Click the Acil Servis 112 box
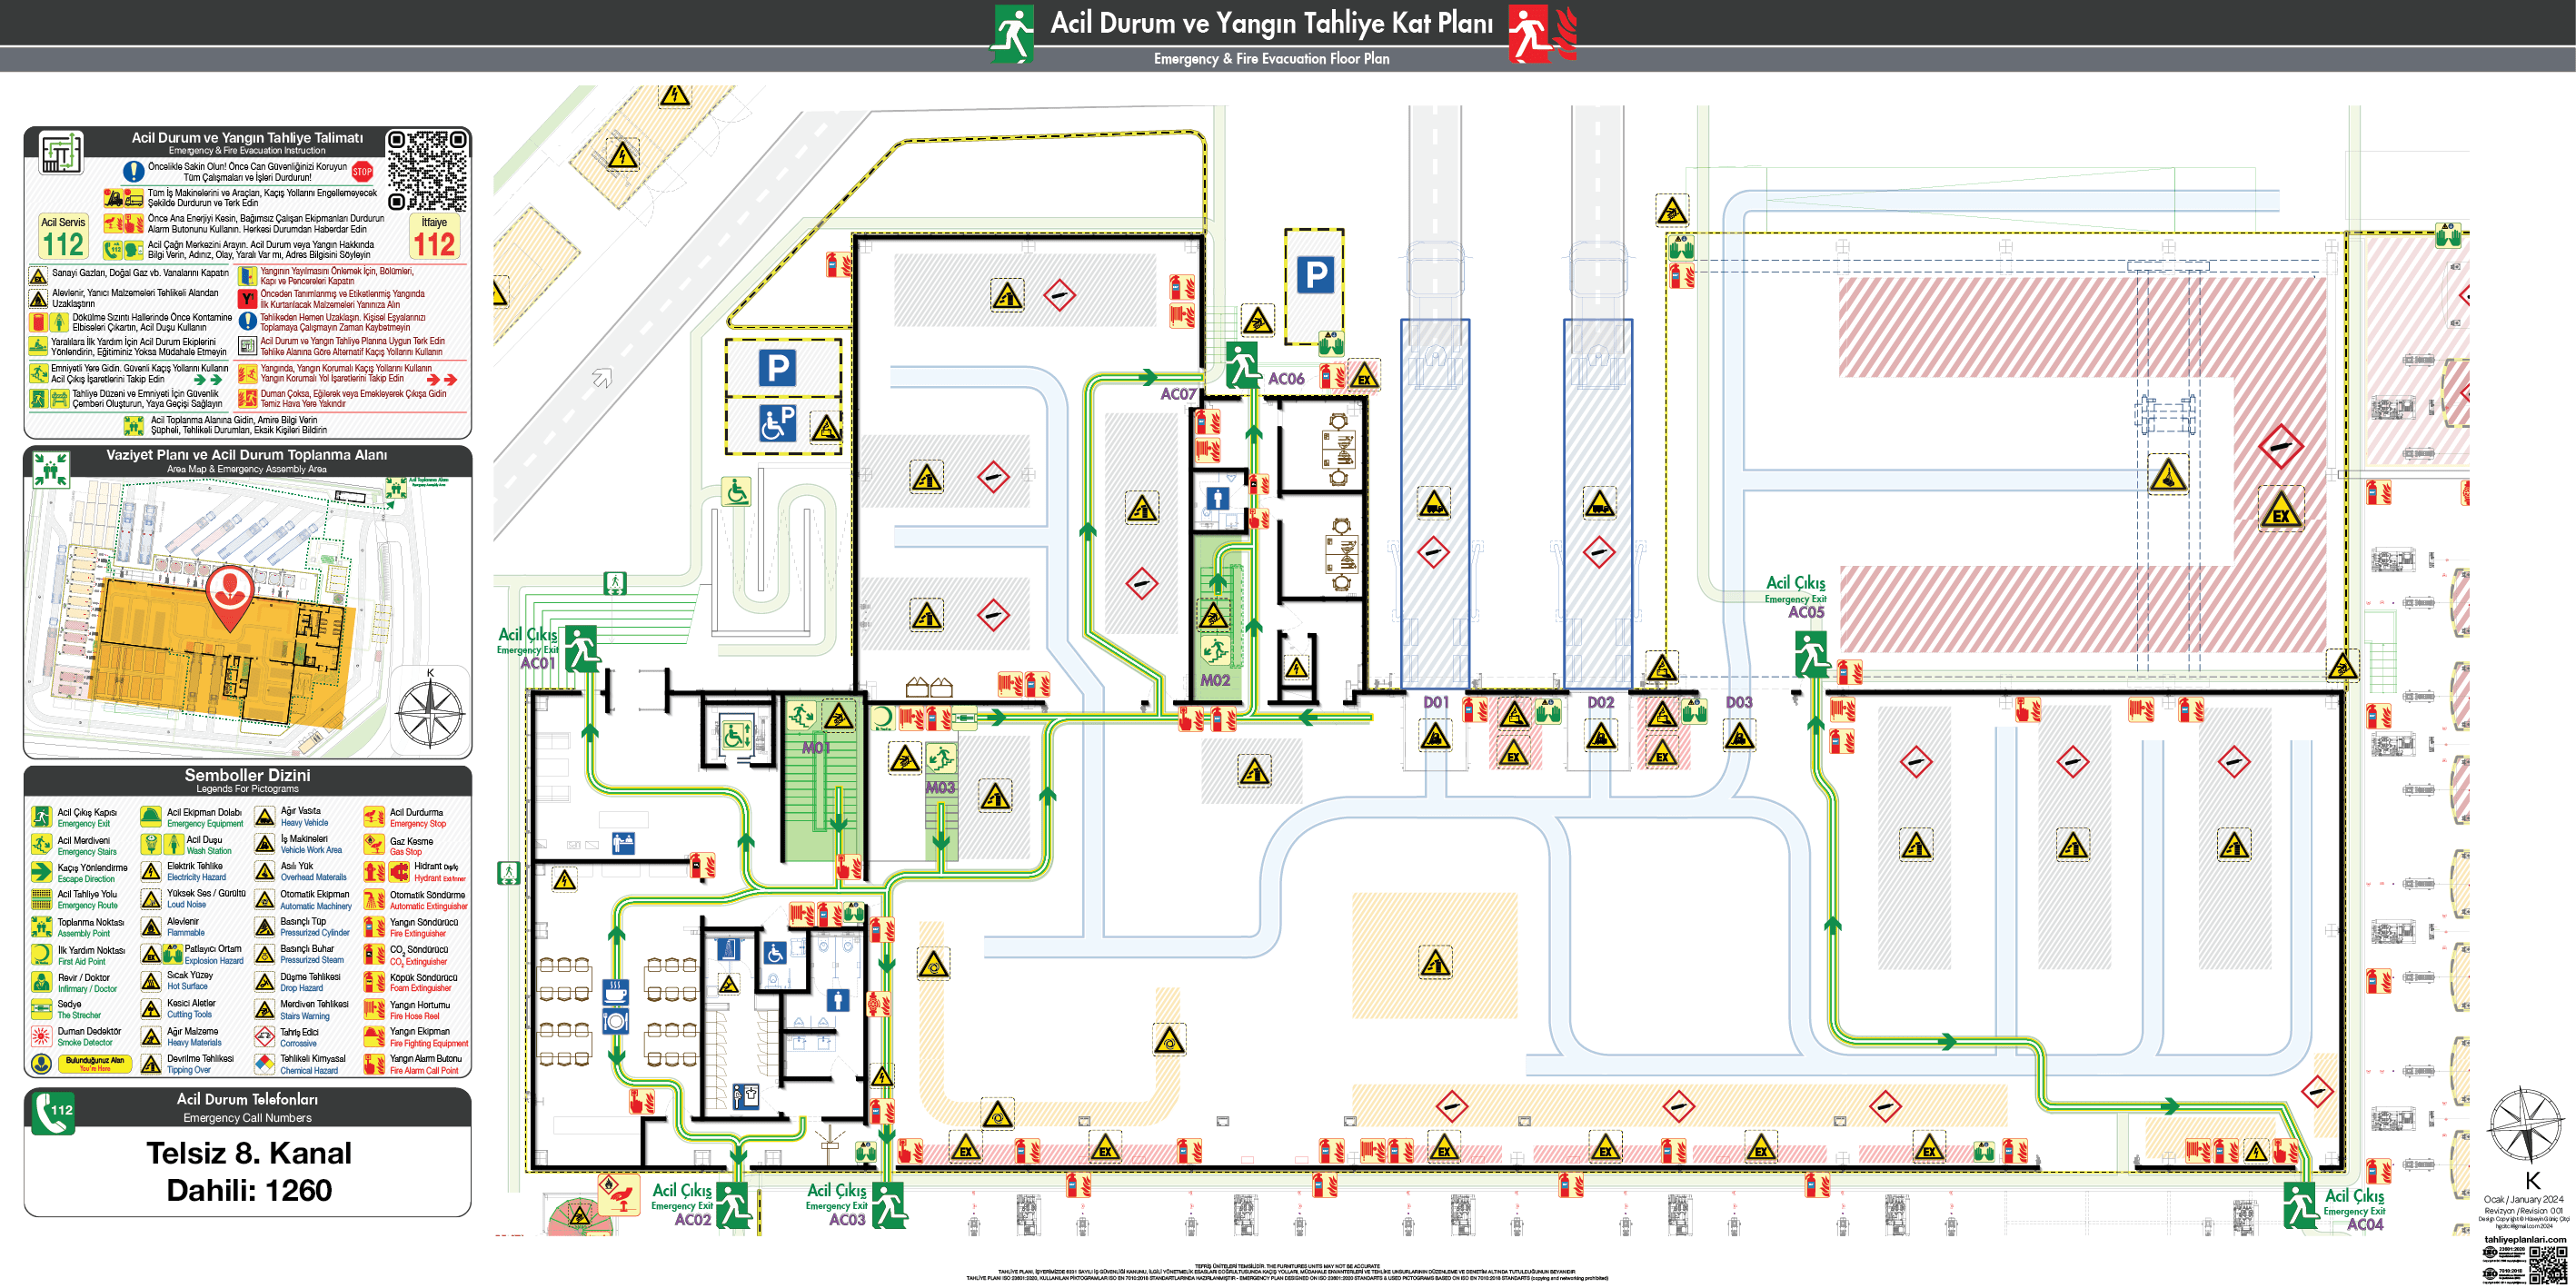This screenshot has height=1288, width=2576. (63, 237)
